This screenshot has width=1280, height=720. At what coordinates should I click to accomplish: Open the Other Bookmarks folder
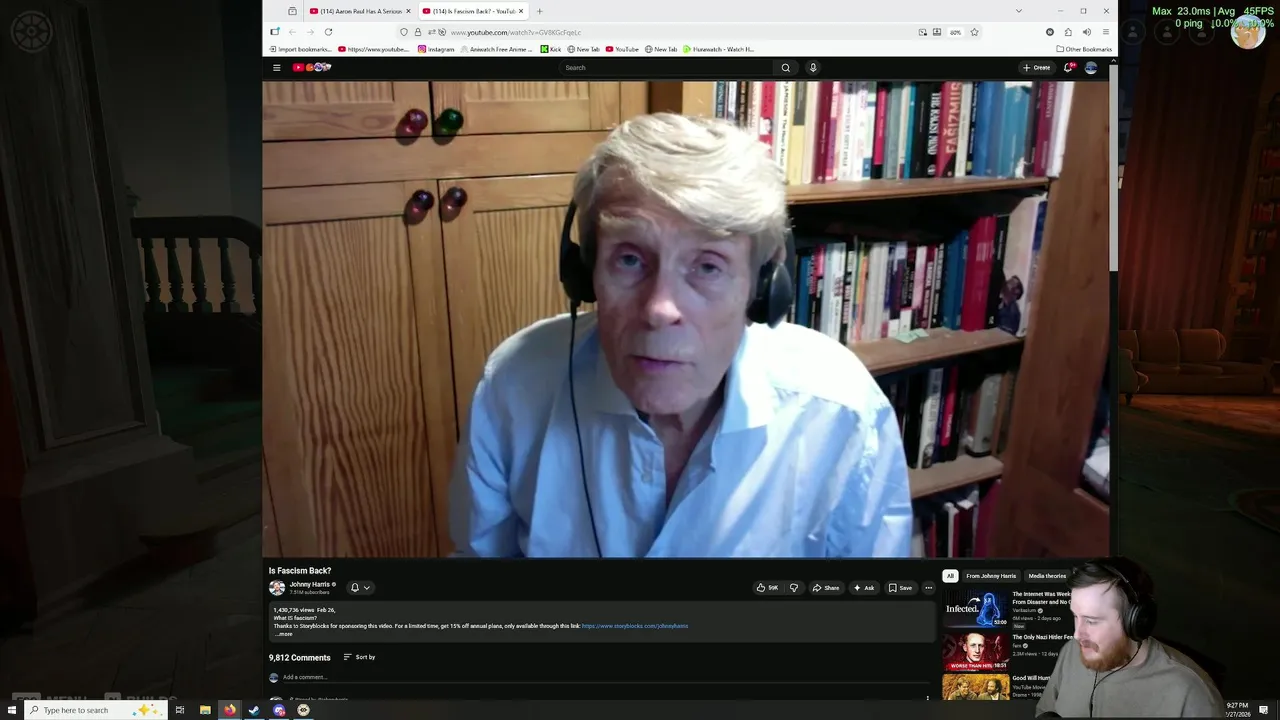1084,49
